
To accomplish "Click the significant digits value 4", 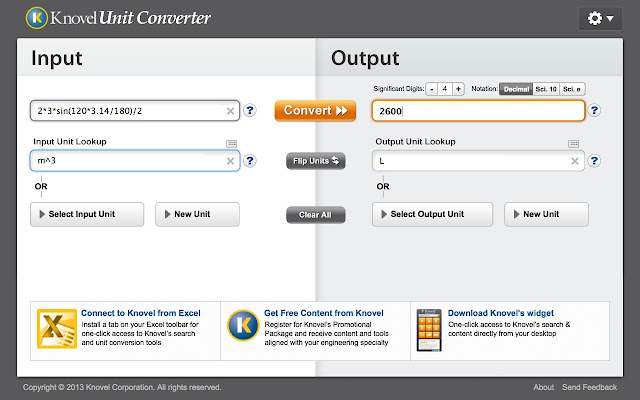I will [445, 89].
